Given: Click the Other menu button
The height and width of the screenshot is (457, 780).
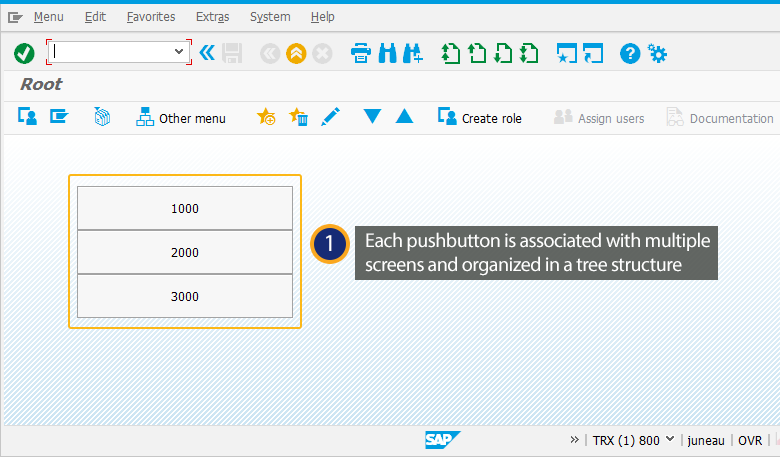Looking at the screenshot, I should [x=181, y=118].
